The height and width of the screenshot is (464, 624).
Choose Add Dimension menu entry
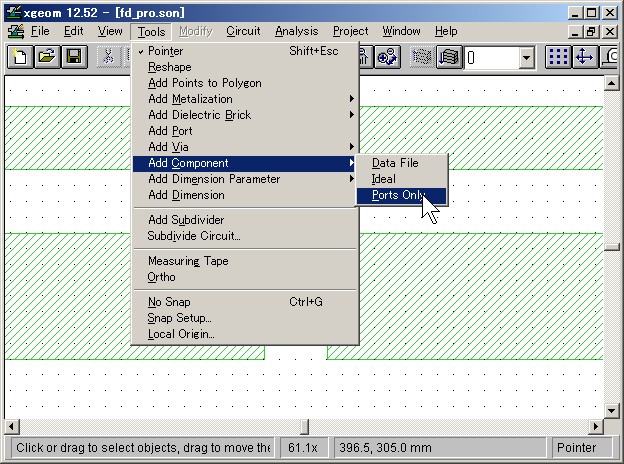pos(246,195)
